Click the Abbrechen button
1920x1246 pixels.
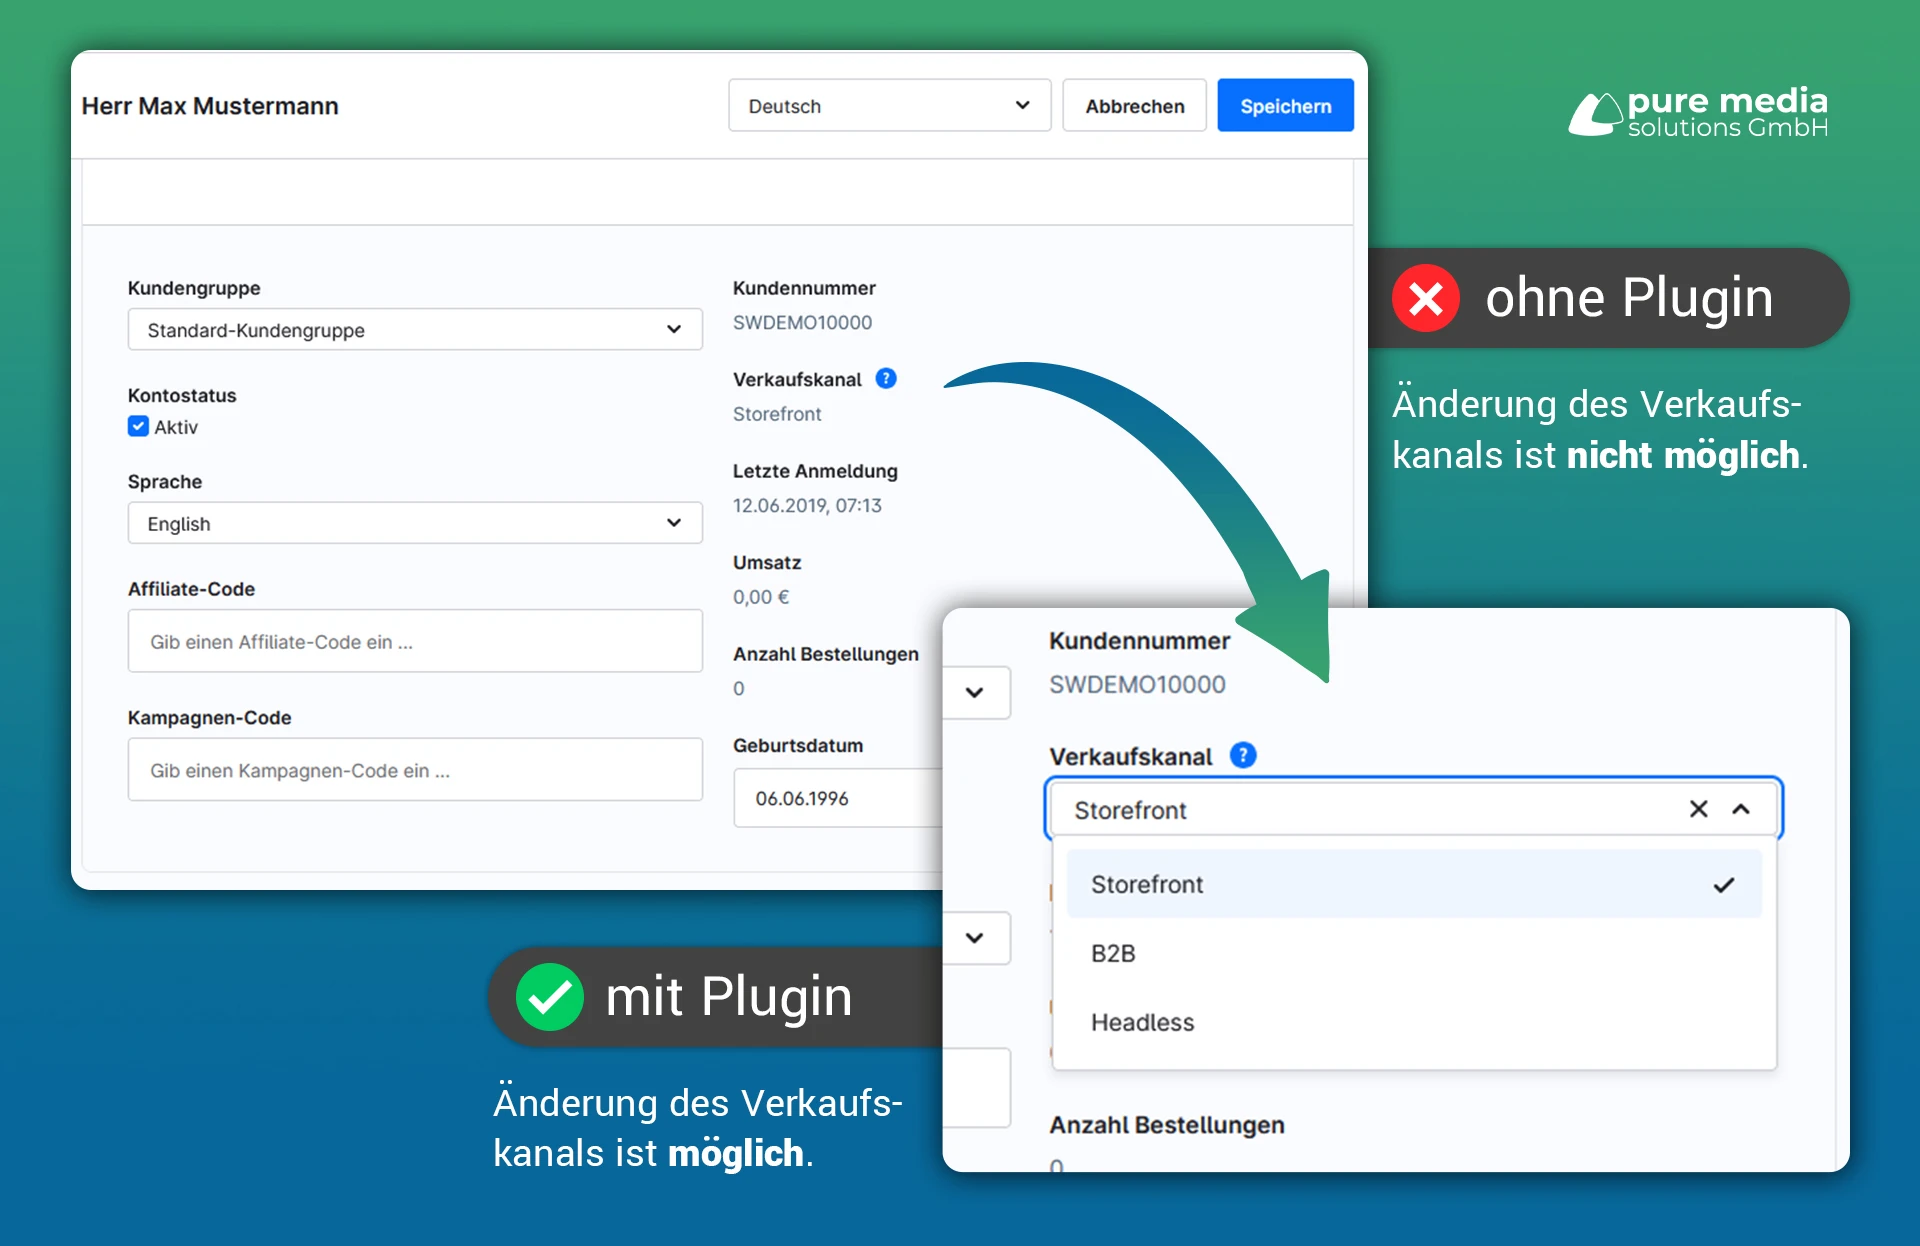click(1133, 105)
